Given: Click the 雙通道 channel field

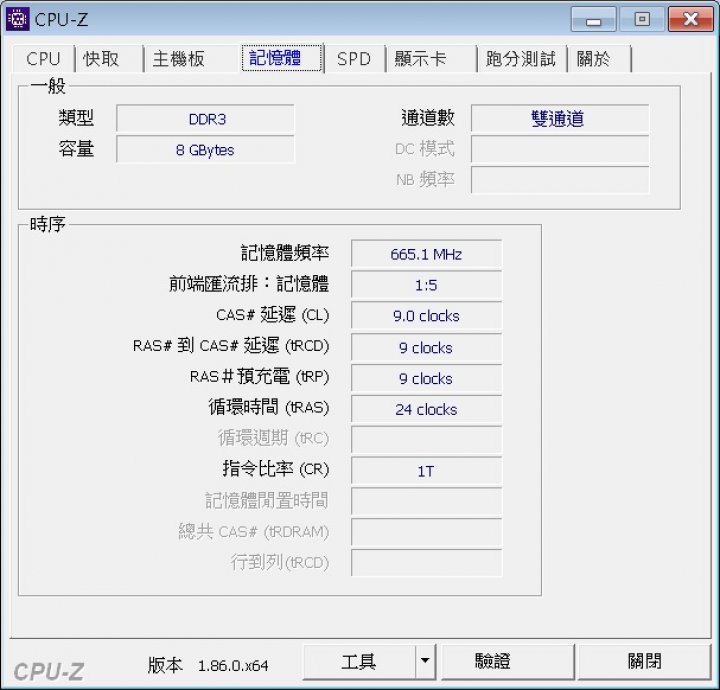Looking at the screenshot, I should 560,119.
